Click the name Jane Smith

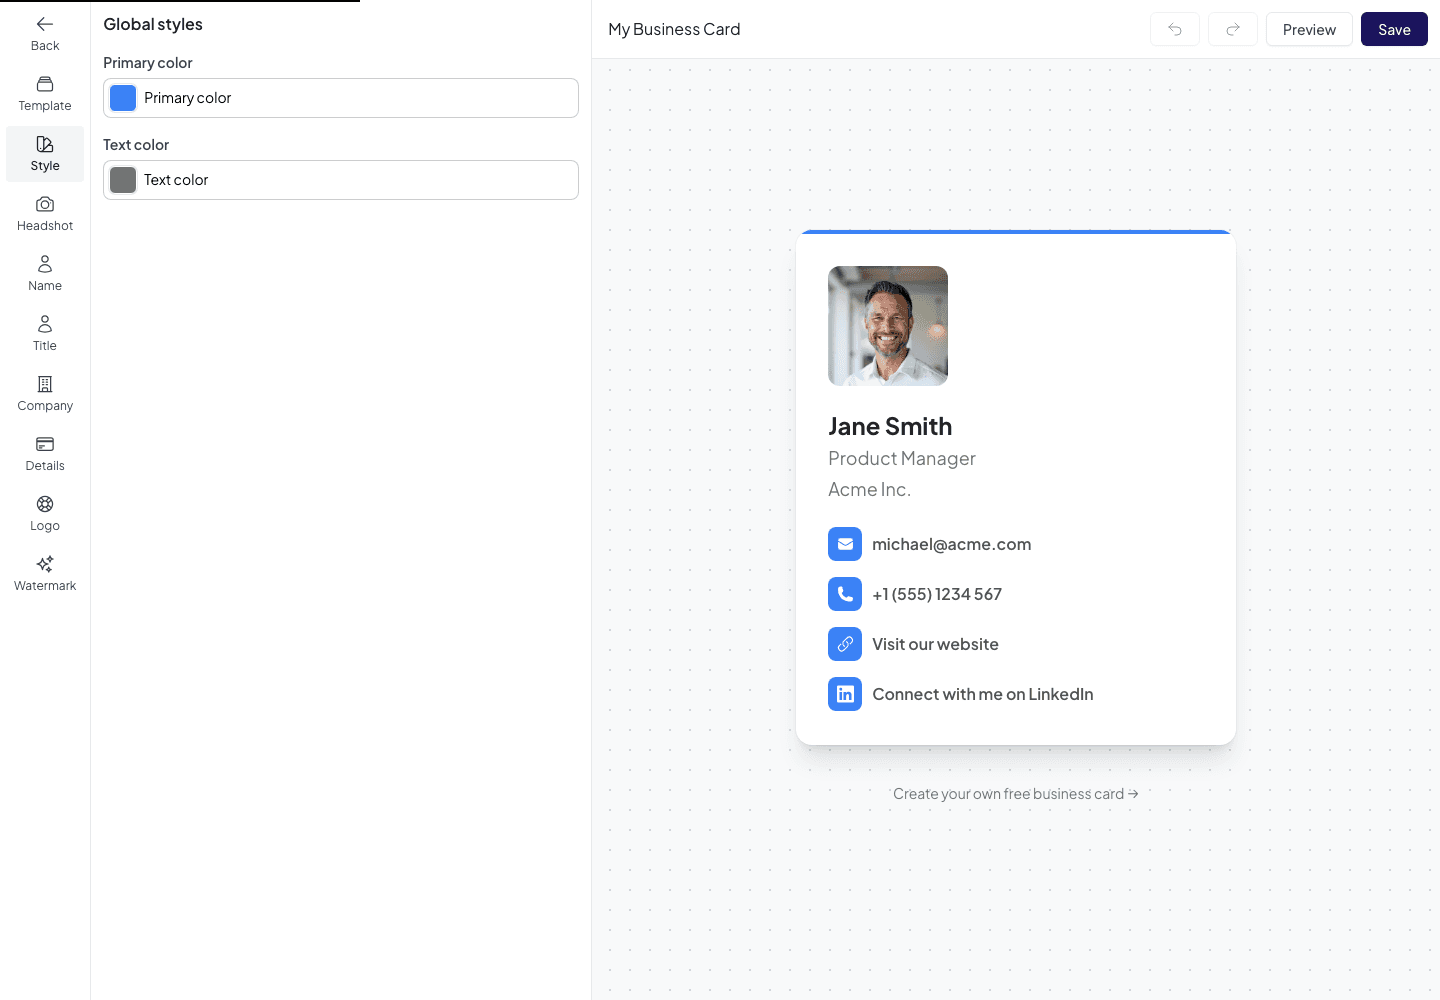(890, 426)
